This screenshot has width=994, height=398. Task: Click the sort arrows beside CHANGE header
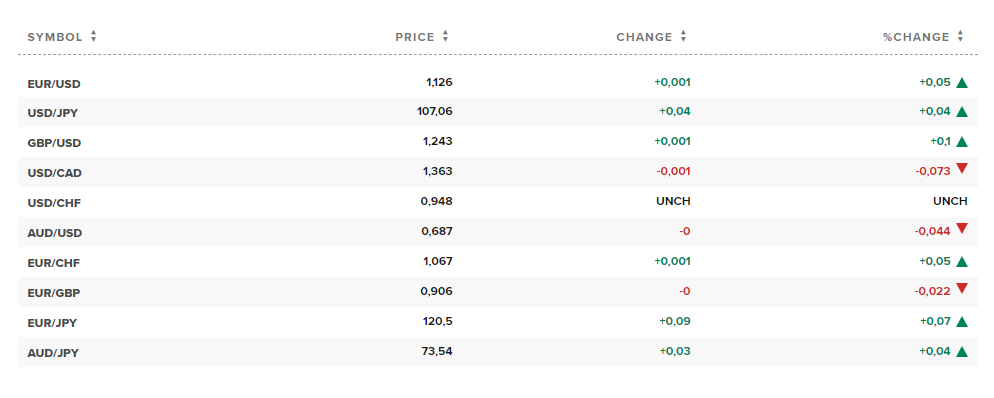tap(683, 37)
